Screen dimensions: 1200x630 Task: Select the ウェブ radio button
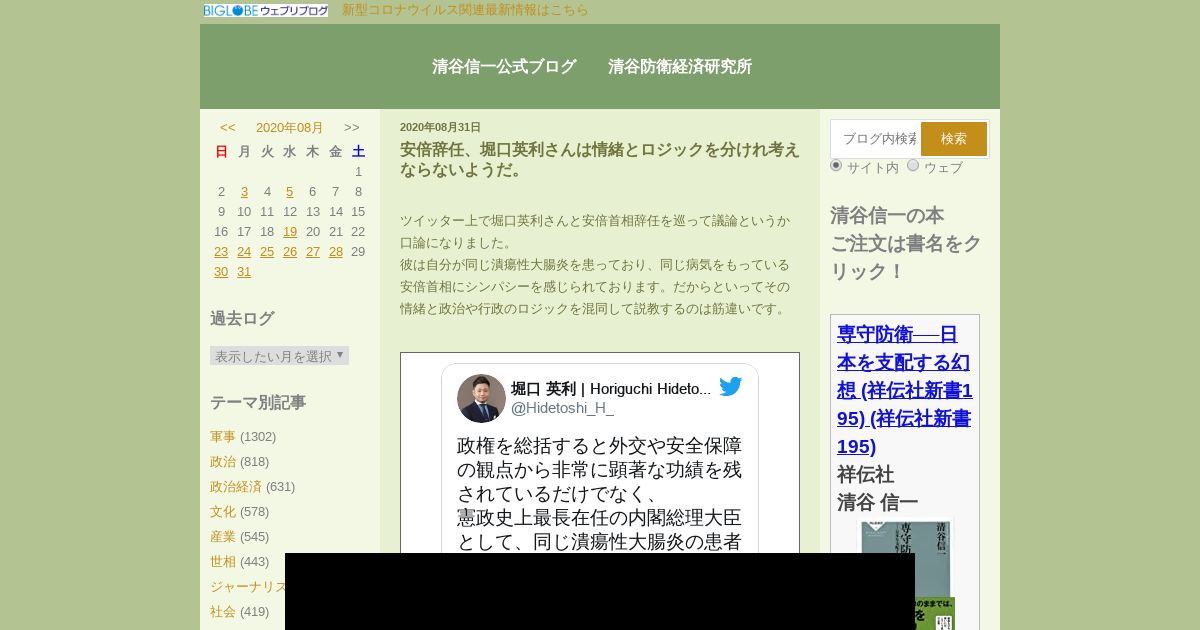(913, 166)
